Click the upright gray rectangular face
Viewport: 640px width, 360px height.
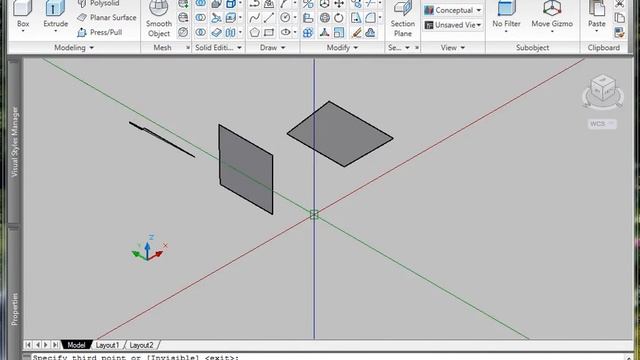pyautogui.click(x=246, y=169)
